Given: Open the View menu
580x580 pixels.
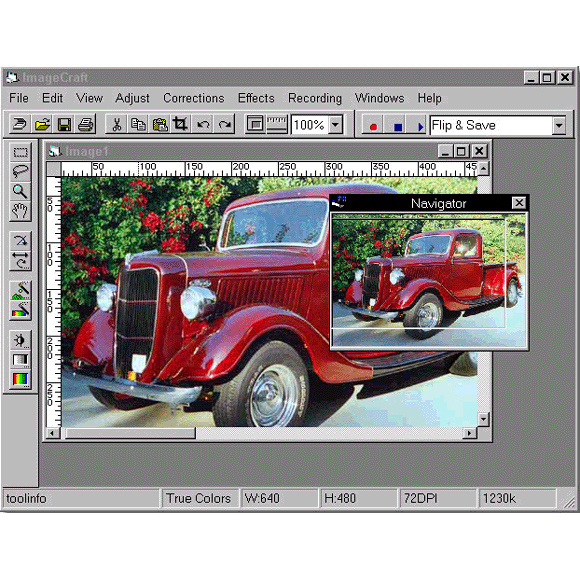Looking at the screenshot, I should tap(89, 98).
